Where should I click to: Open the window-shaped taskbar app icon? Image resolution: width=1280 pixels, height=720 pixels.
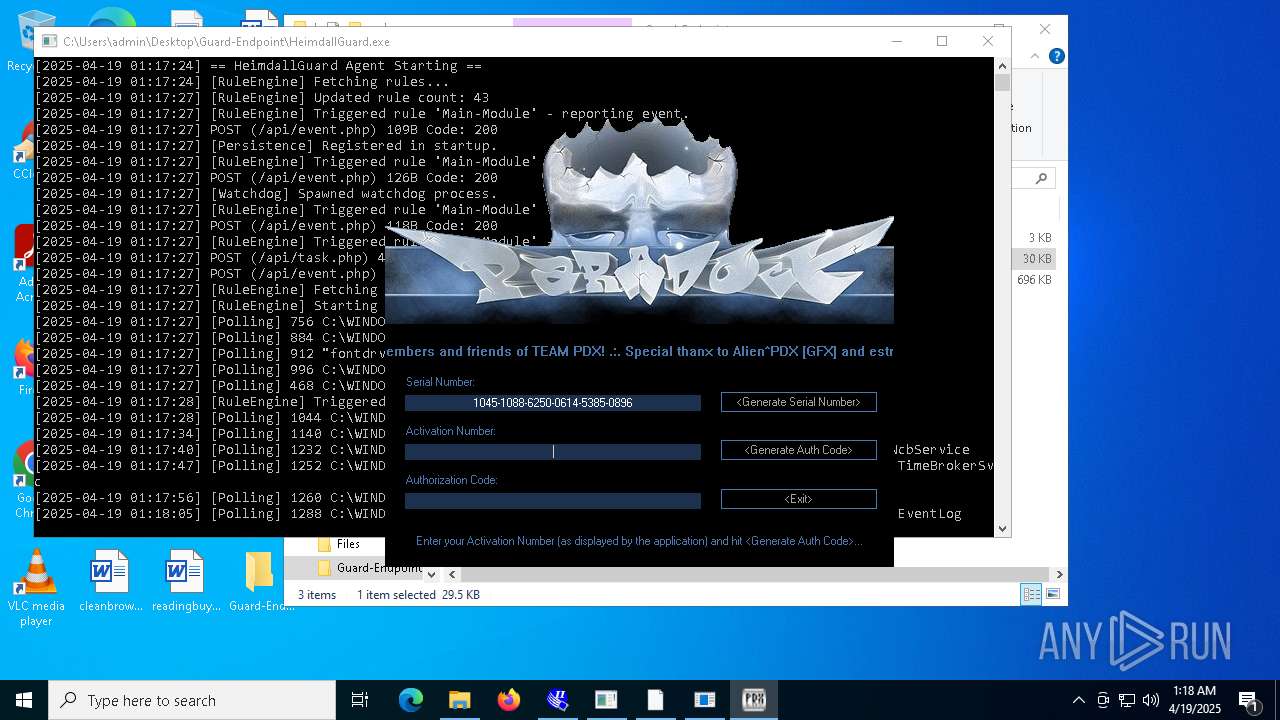pyautogui.click(x=607, y=700)
